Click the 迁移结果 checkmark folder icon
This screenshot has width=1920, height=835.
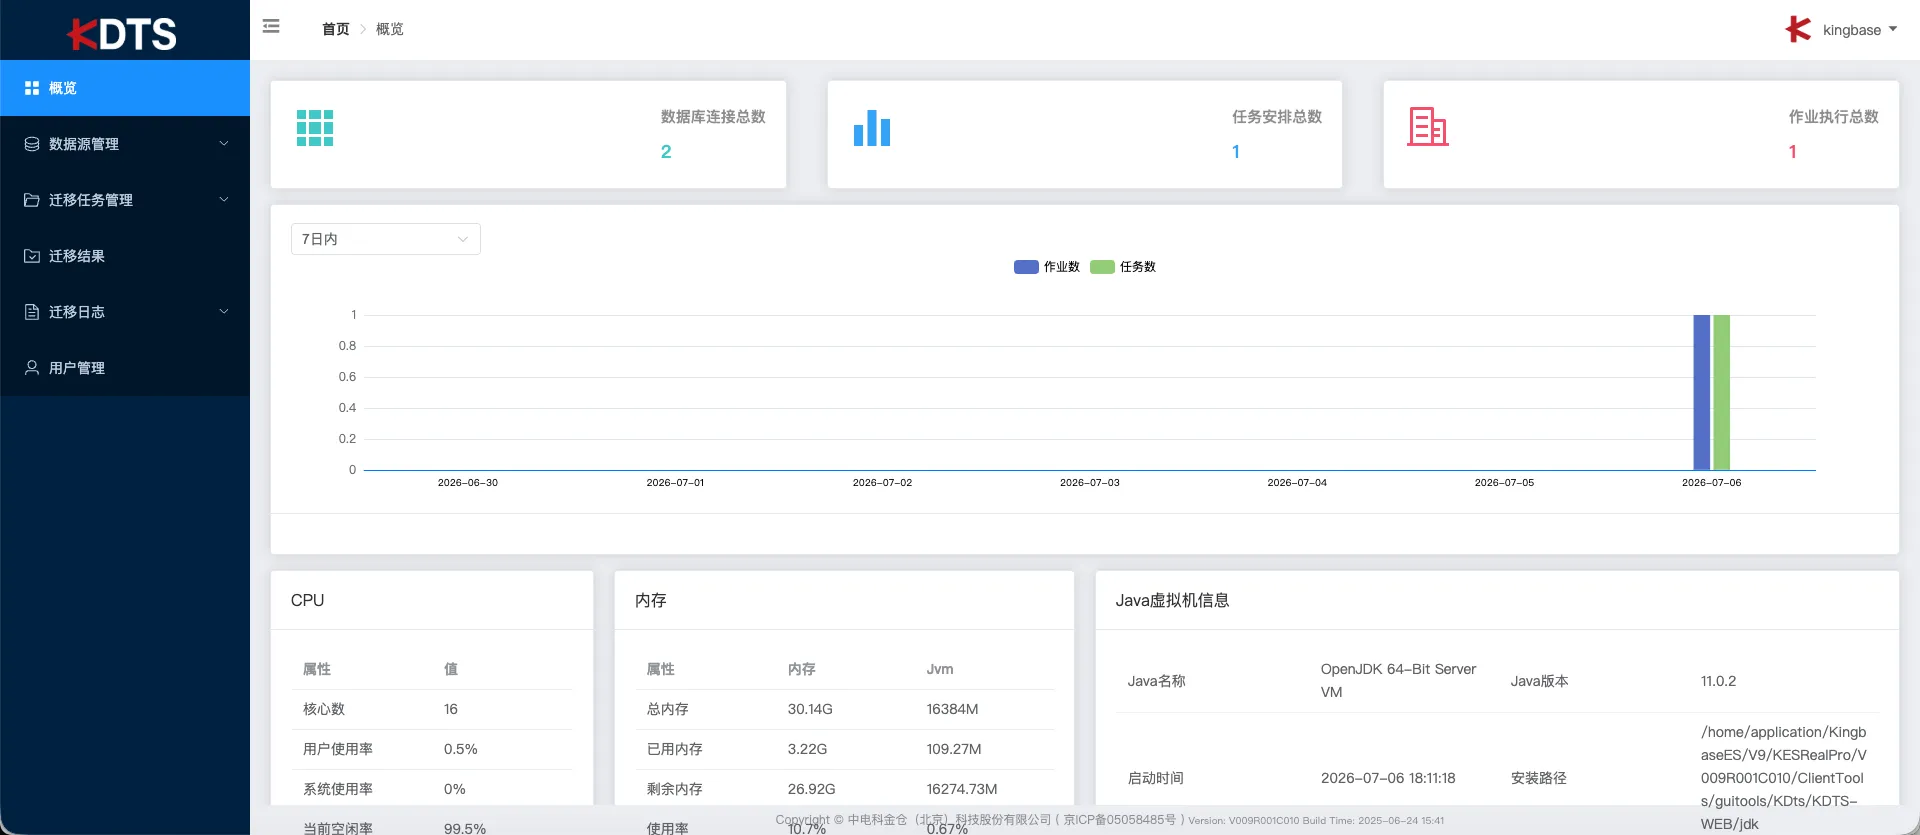click(x=32, y=256)
